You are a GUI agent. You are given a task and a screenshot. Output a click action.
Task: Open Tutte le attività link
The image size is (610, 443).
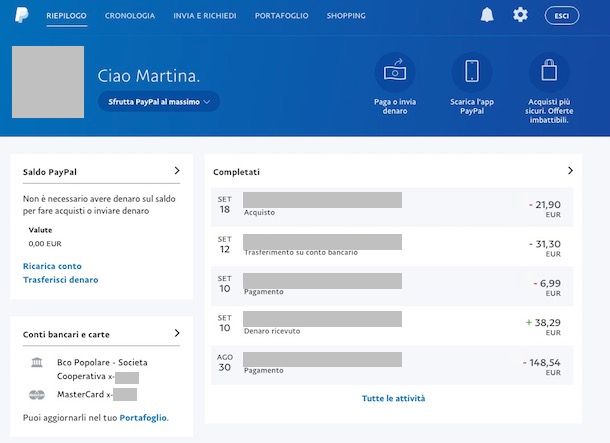393,398
